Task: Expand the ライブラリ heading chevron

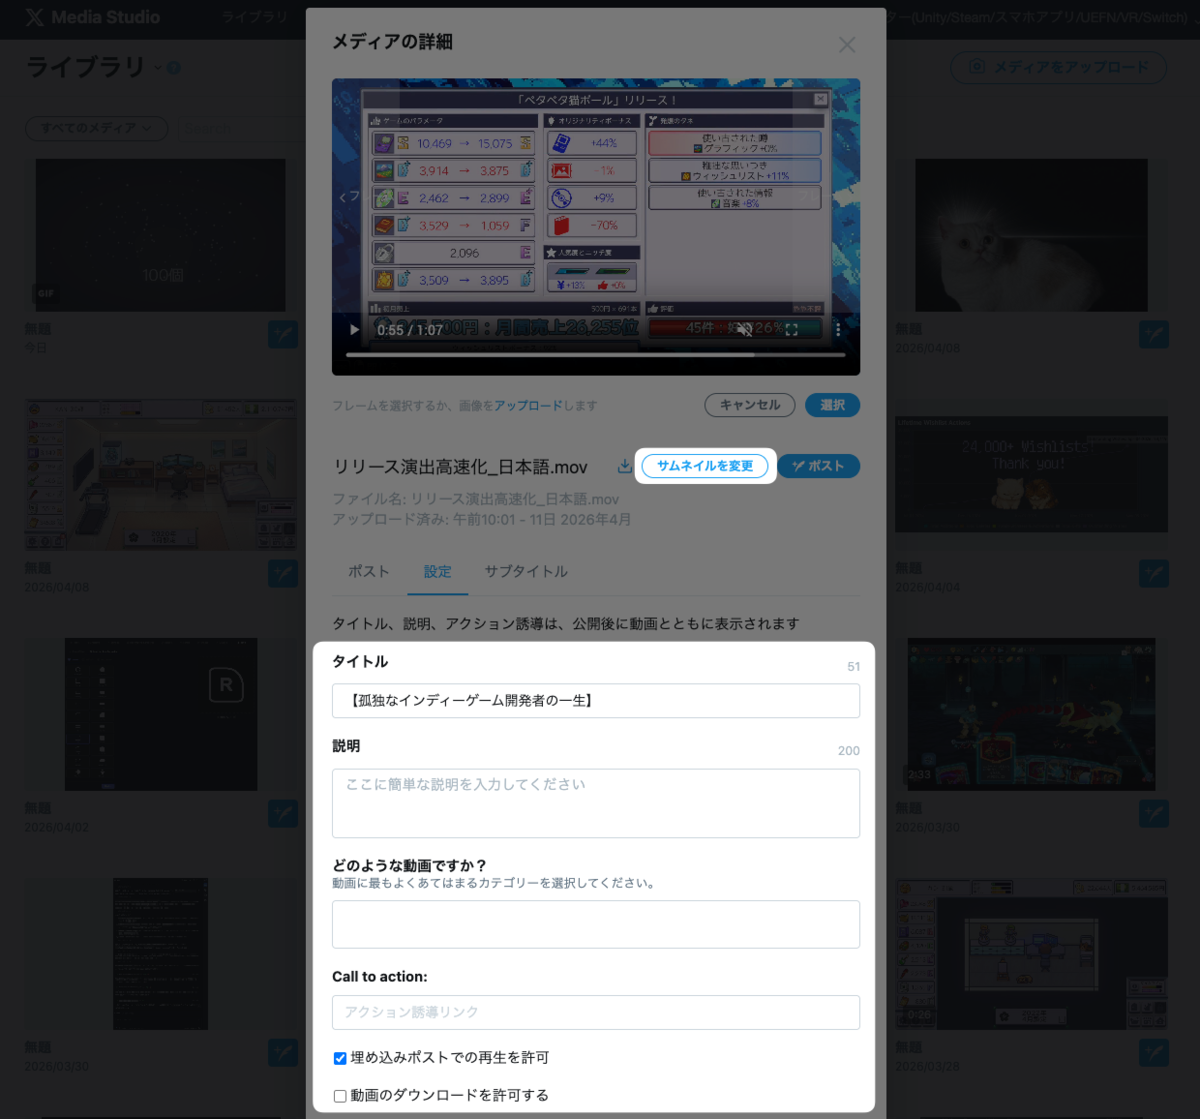Action: pyautogui.click(x=158, y=68)
